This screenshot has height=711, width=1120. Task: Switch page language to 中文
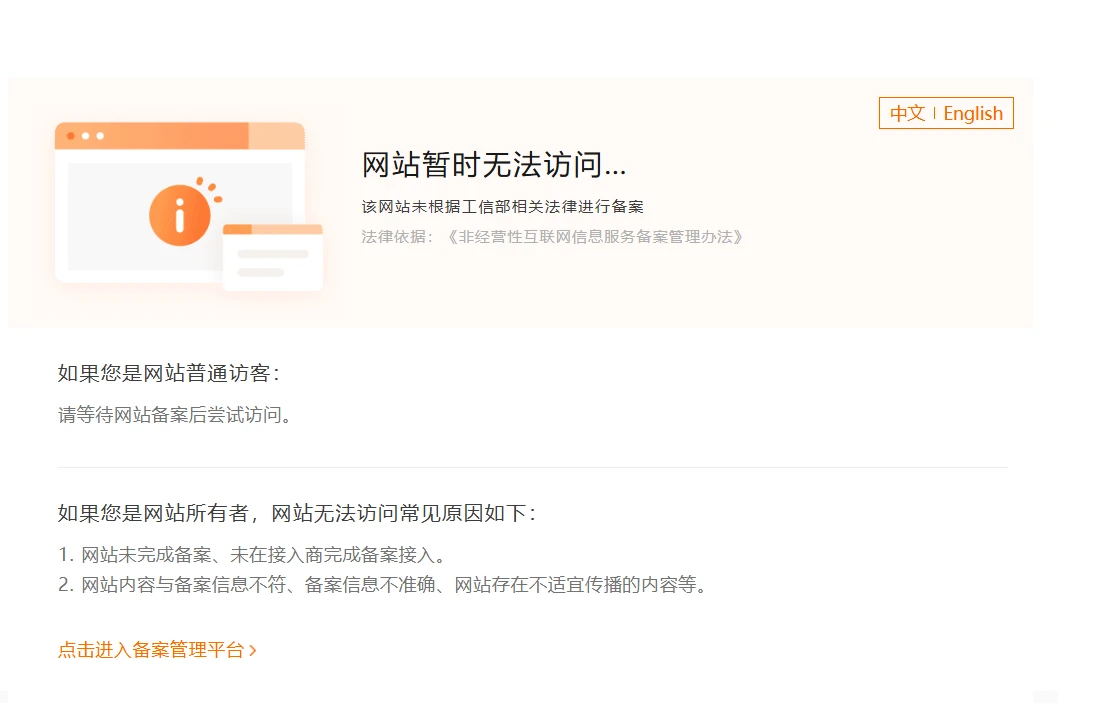tap(907, 114)
